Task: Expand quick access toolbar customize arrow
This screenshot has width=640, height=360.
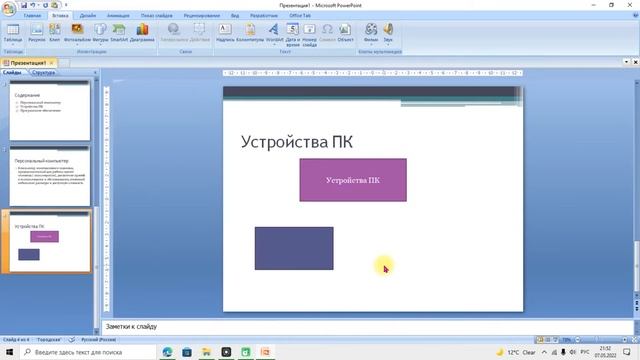Action: 66,5
